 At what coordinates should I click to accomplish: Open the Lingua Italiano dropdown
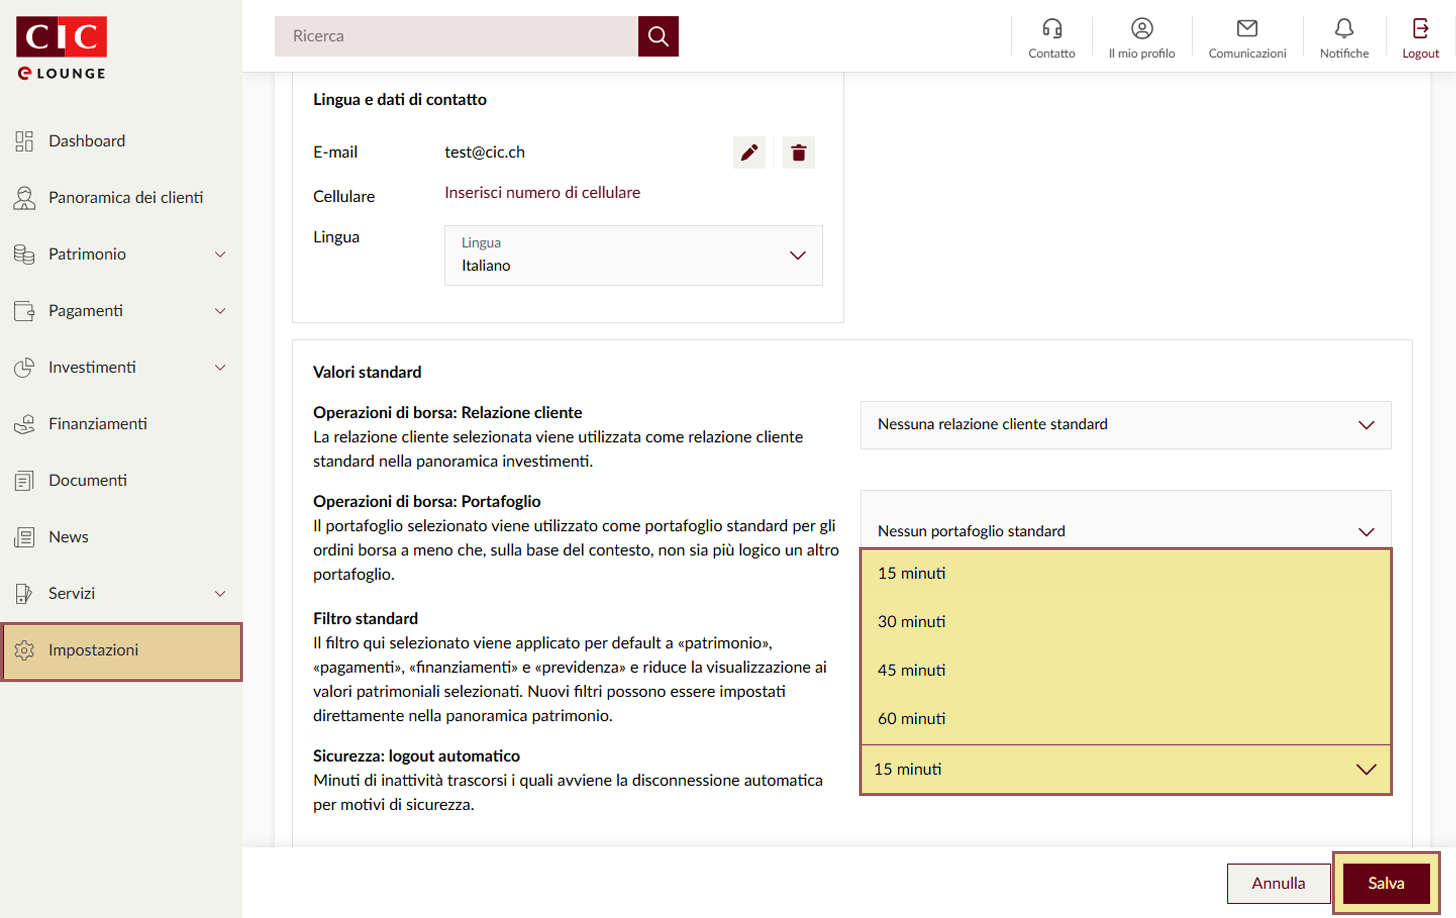click(x=633, y=256)
